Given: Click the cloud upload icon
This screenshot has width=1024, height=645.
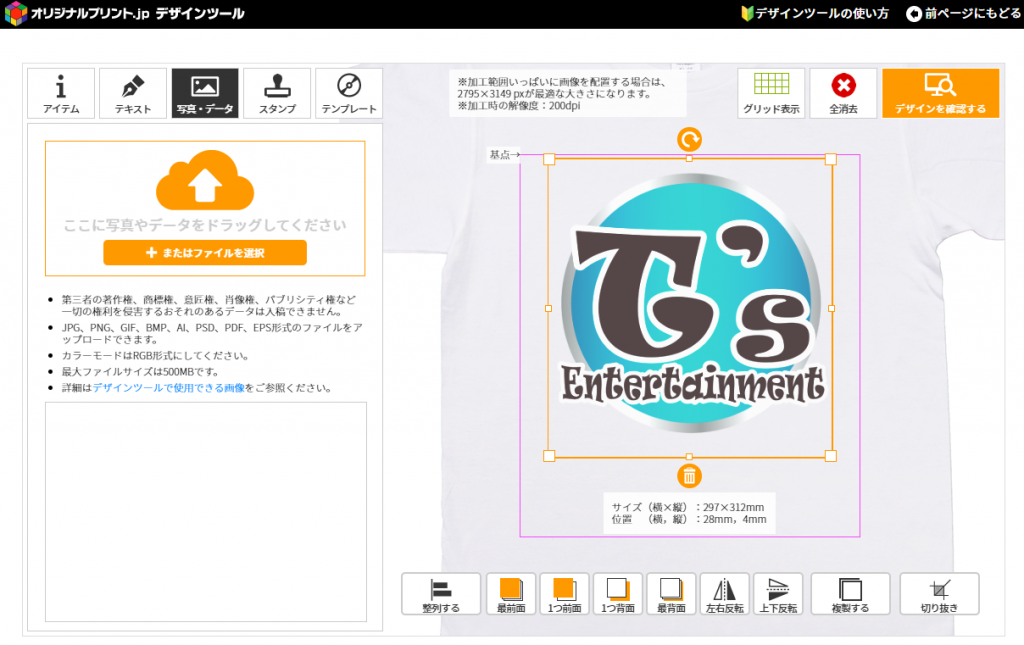Looking at the screenshot, I should point(205,180).
